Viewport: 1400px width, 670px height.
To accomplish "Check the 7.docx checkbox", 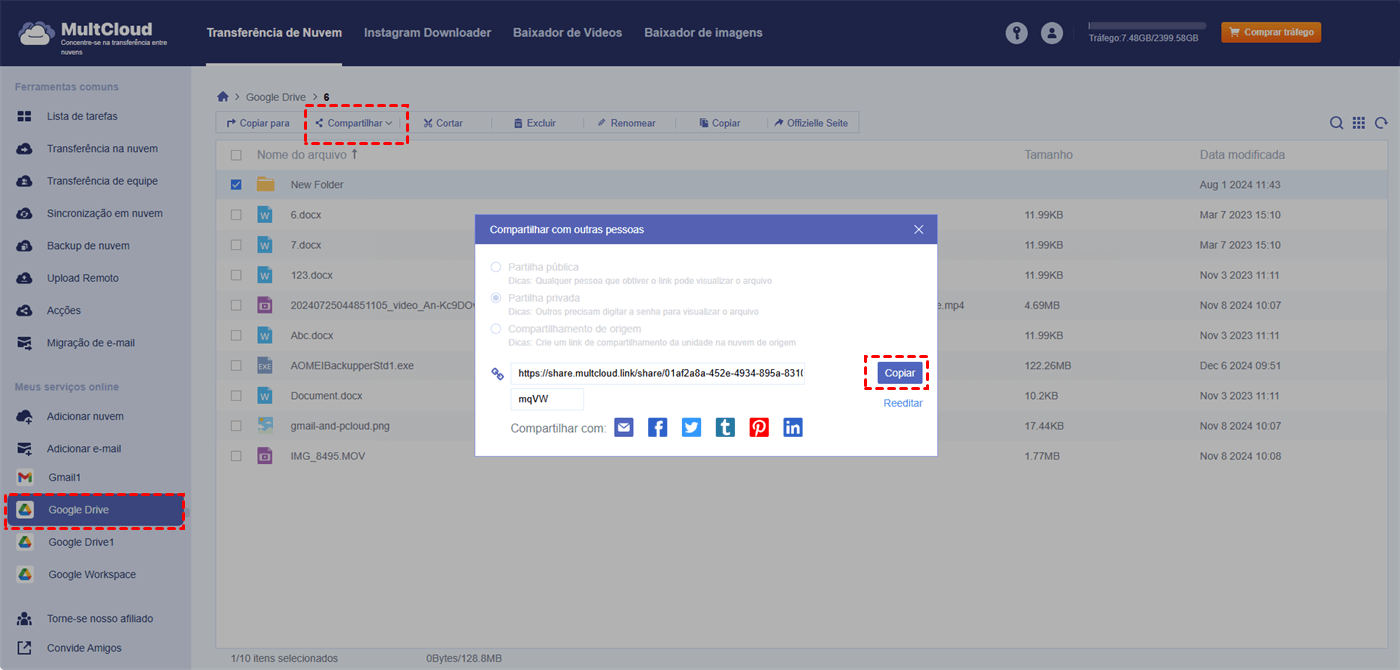I will [x=236, y=245].
